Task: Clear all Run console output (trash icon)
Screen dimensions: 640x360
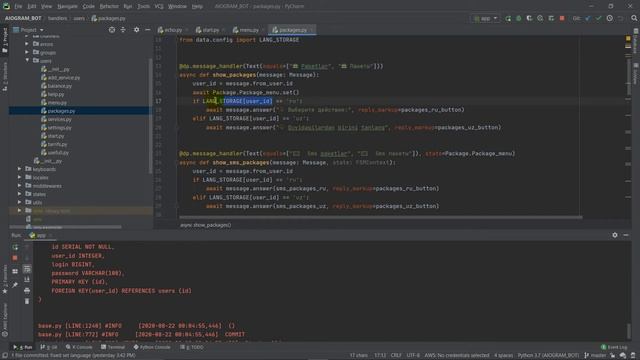Action: 27,301
